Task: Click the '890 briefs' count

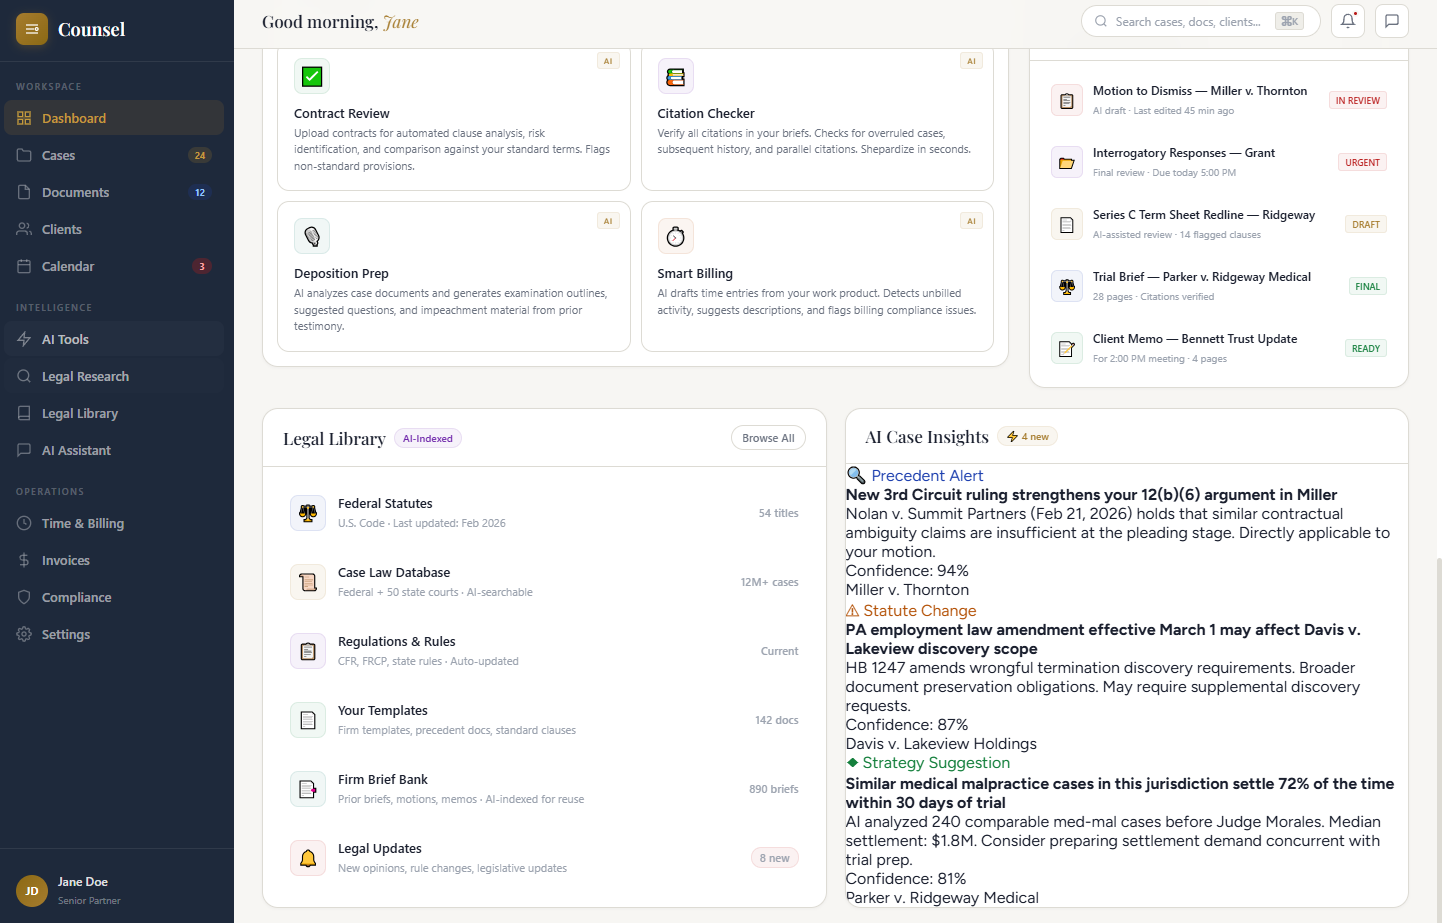Action: click(774, 789)
